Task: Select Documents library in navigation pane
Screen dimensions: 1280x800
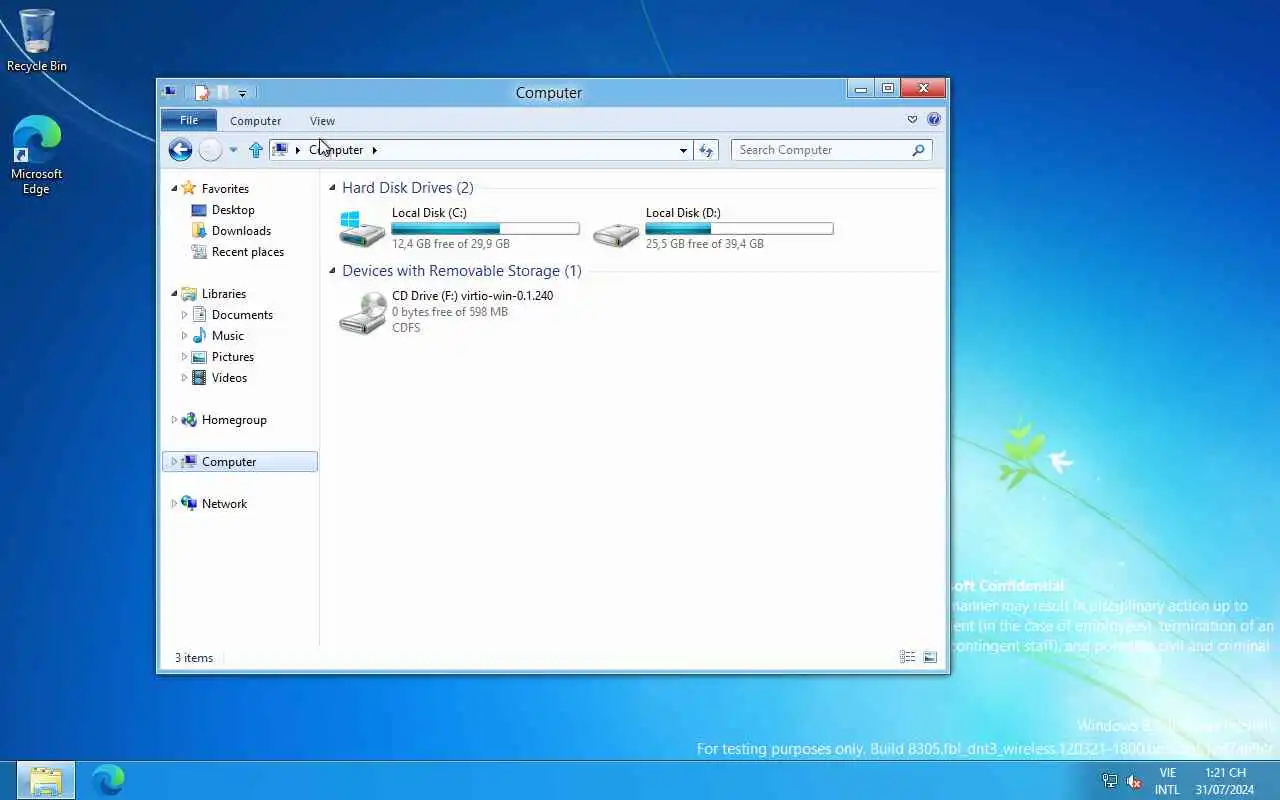Action: pyautogui.click(x=242, y=315)
